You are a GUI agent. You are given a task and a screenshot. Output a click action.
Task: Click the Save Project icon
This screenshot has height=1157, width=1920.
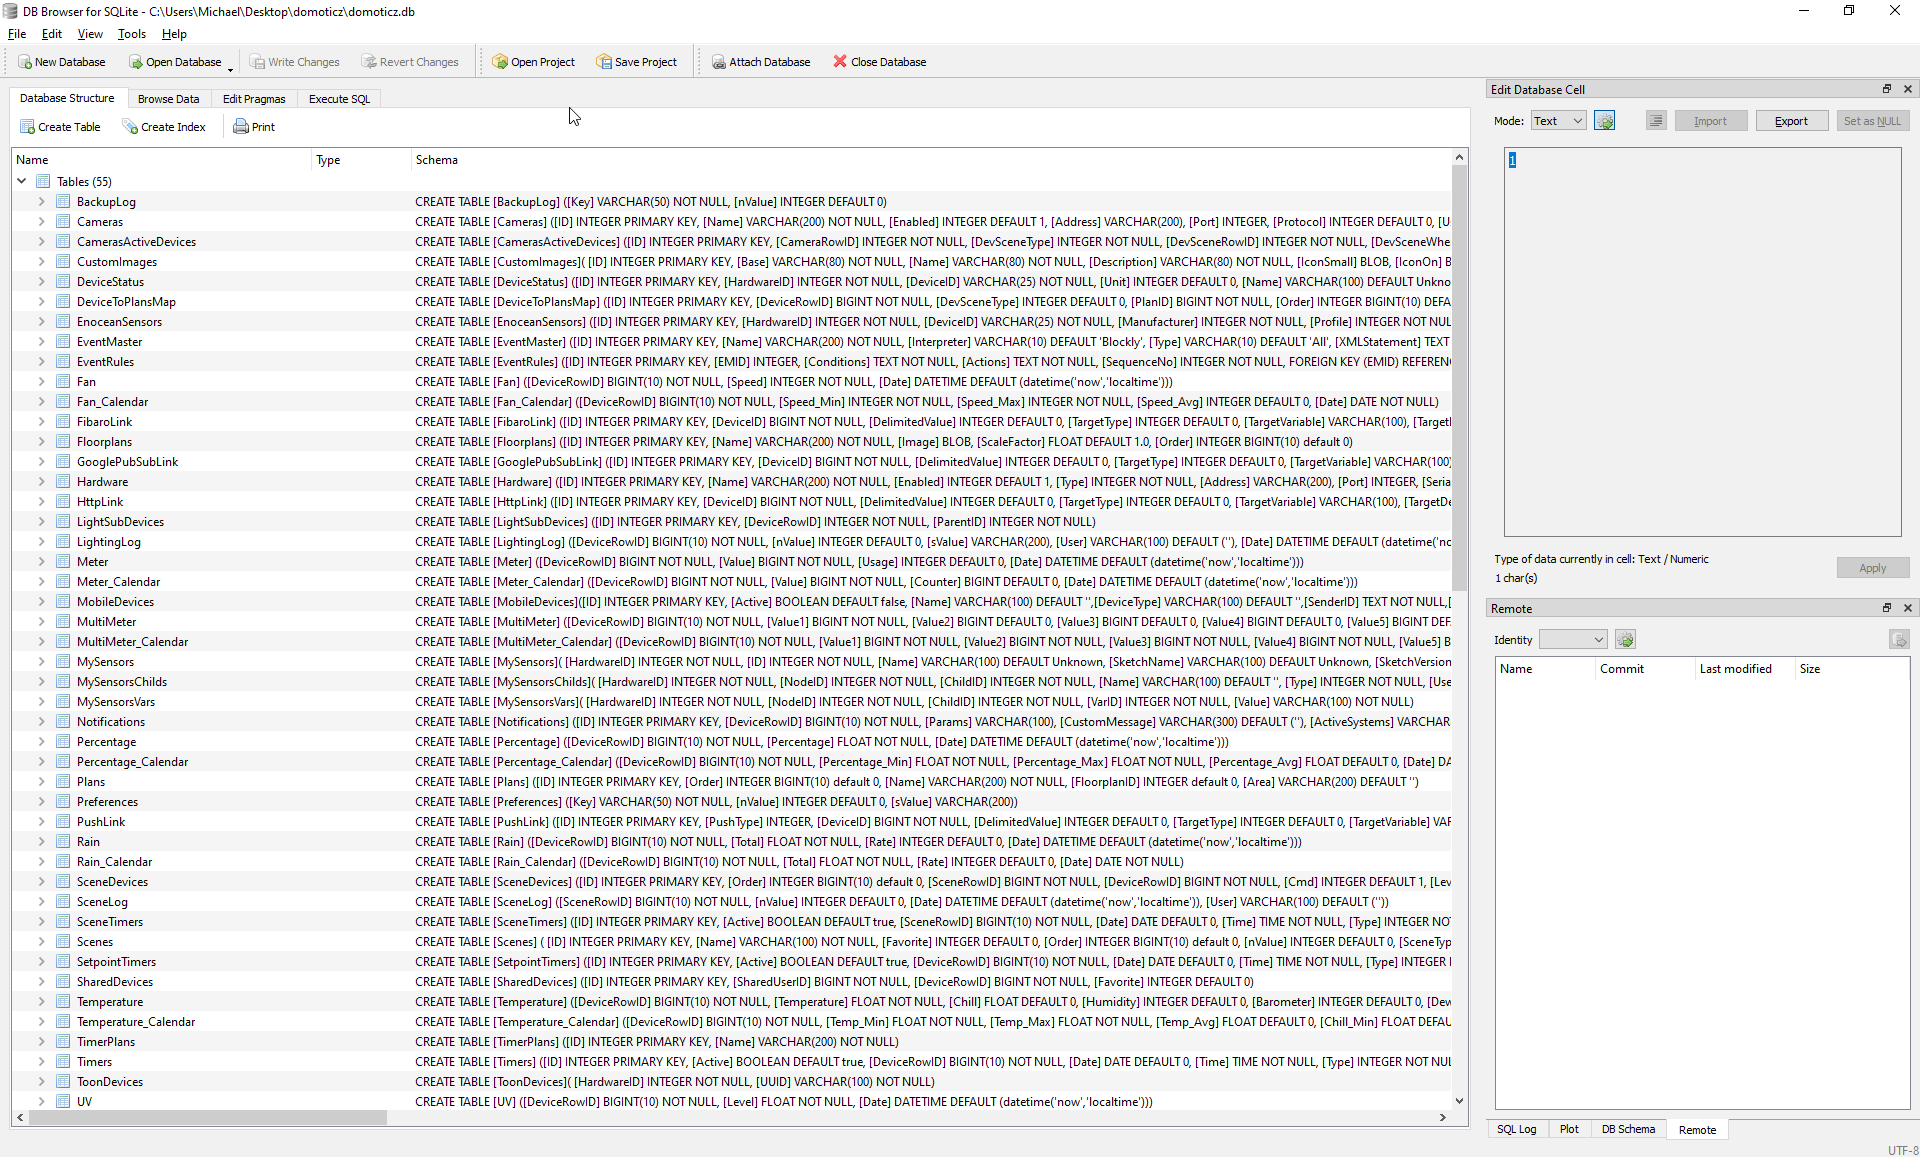click(x=604, y=62)
